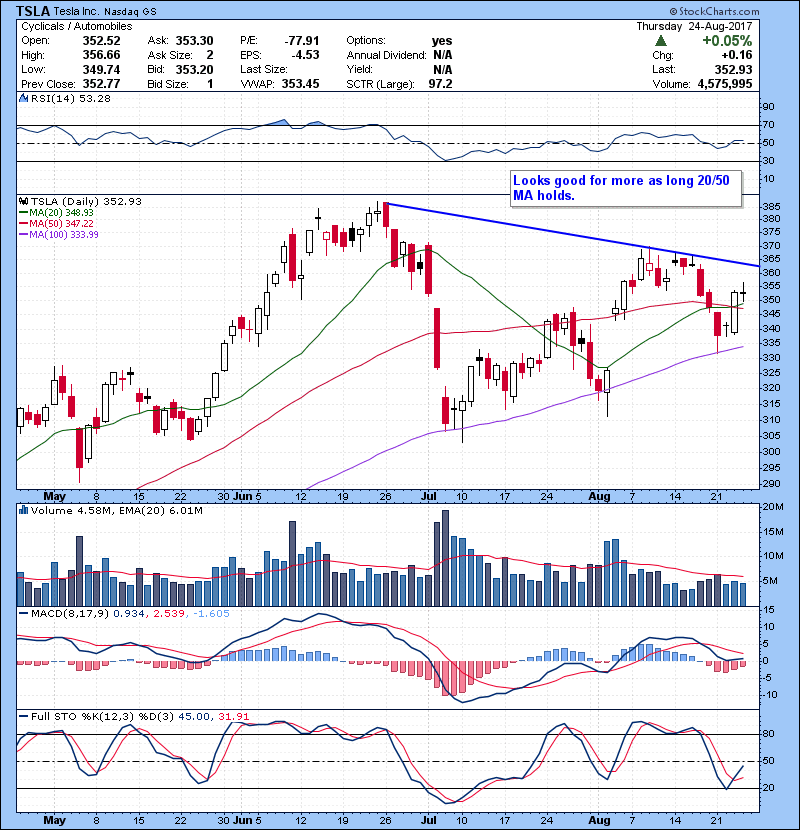Select the High value 356.66
Image resolution: width=800 pixels, height=830 pixels.
tap(102, 55)
